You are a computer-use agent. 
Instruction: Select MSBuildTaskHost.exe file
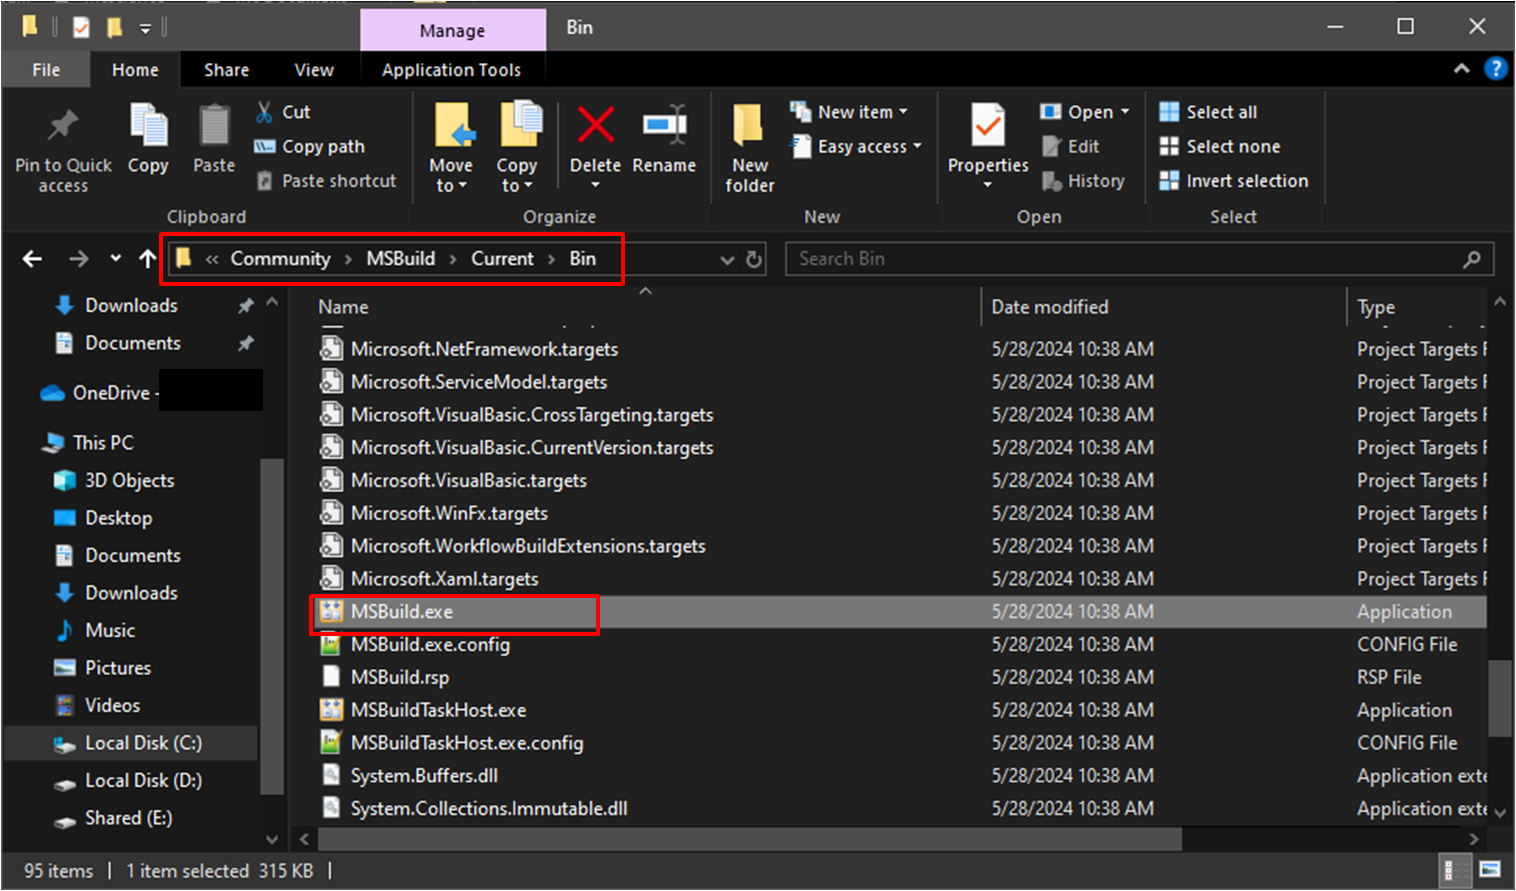click(x=438, y=711)
